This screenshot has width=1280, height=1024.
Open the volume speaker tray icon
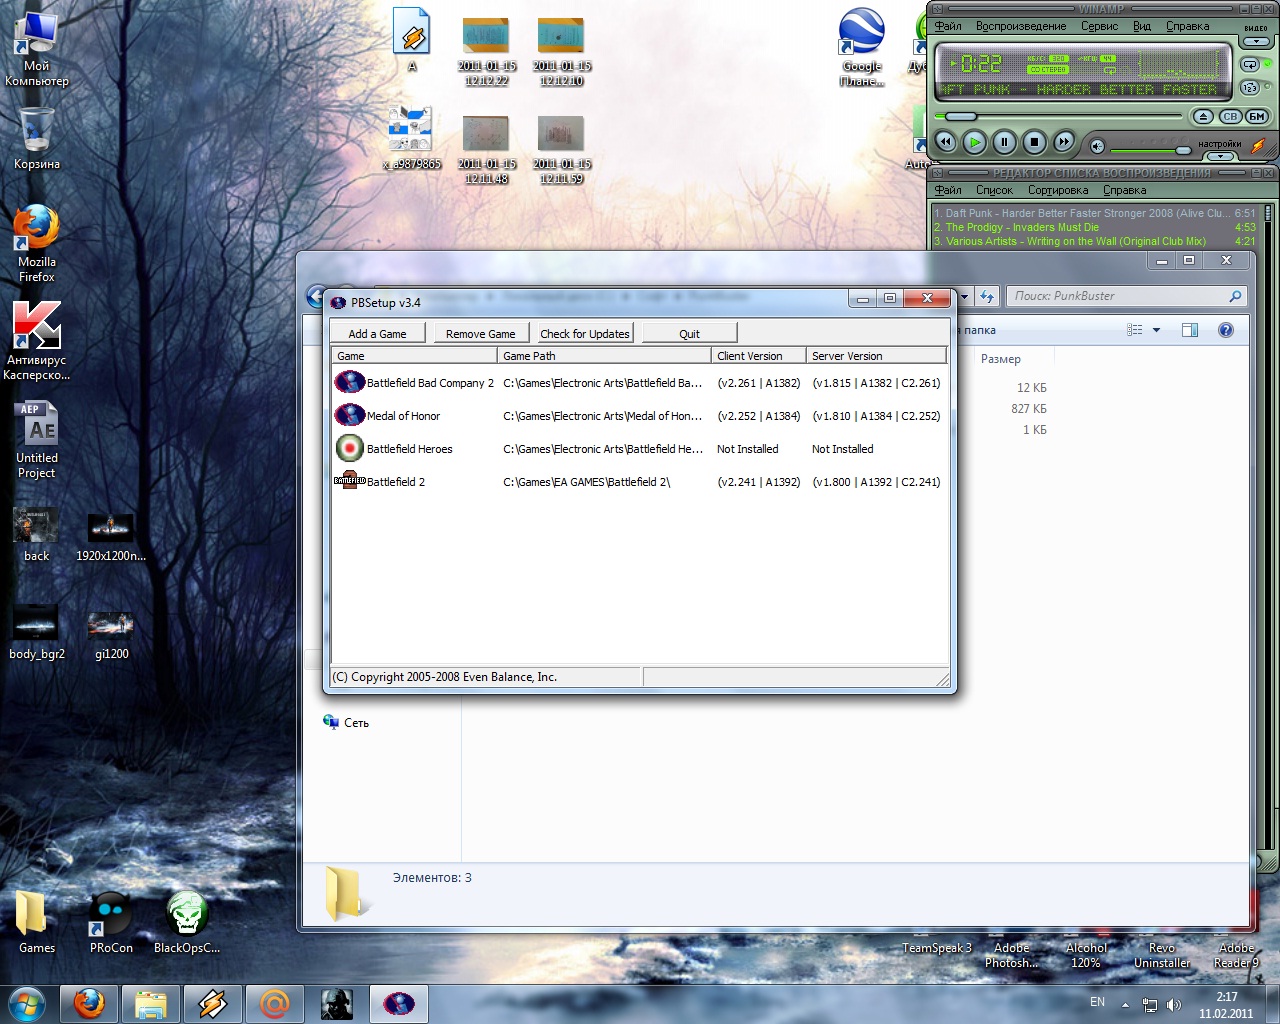click(1174, 1005)
